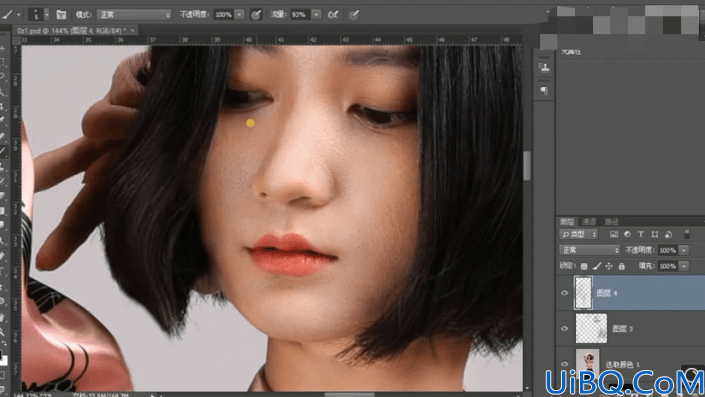Switch to the 通道 tab
Screen dimensions: 705x397
[589, 222]
